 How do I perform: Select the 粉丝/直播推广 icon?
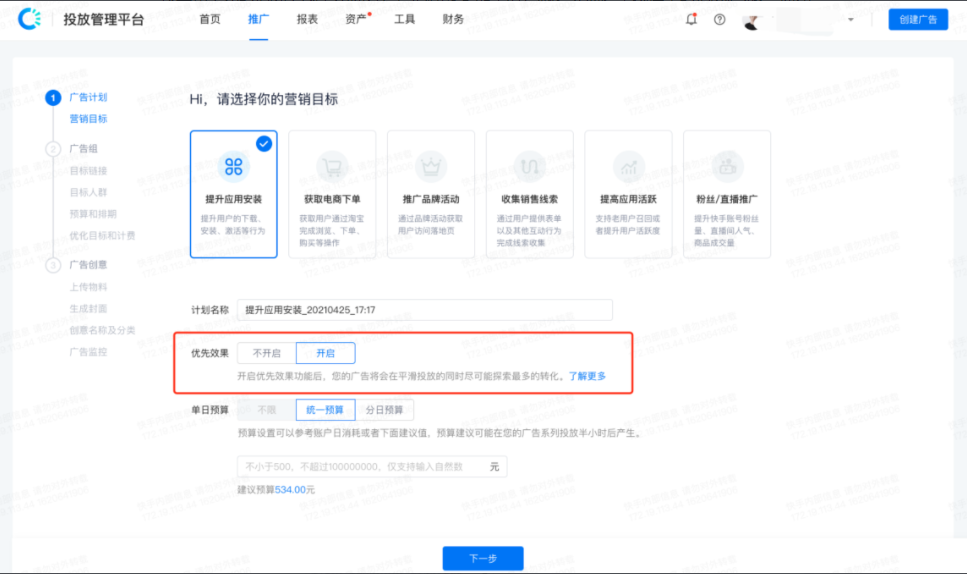(x=727, y=166)
